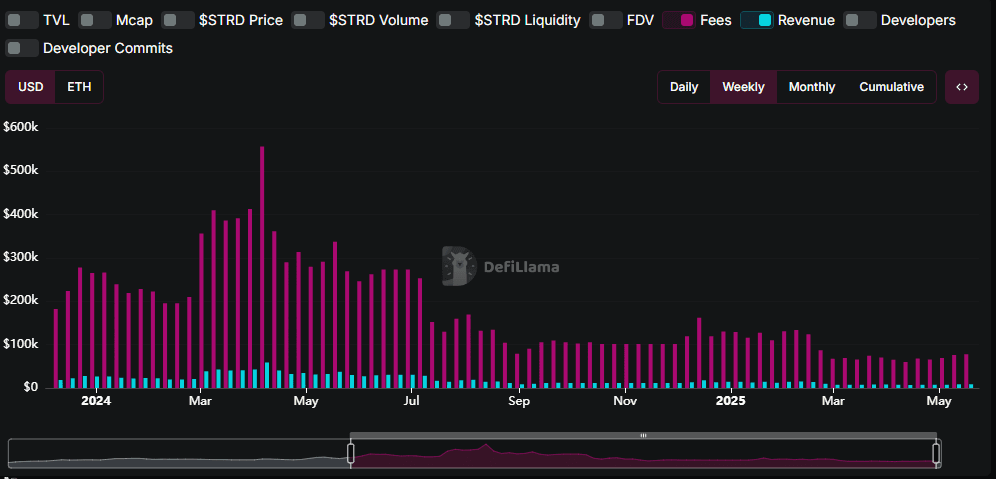The height and width of the screenshot is (479, 996).
Task: Click right handle of range slider
Action: (x=936, y=453)
